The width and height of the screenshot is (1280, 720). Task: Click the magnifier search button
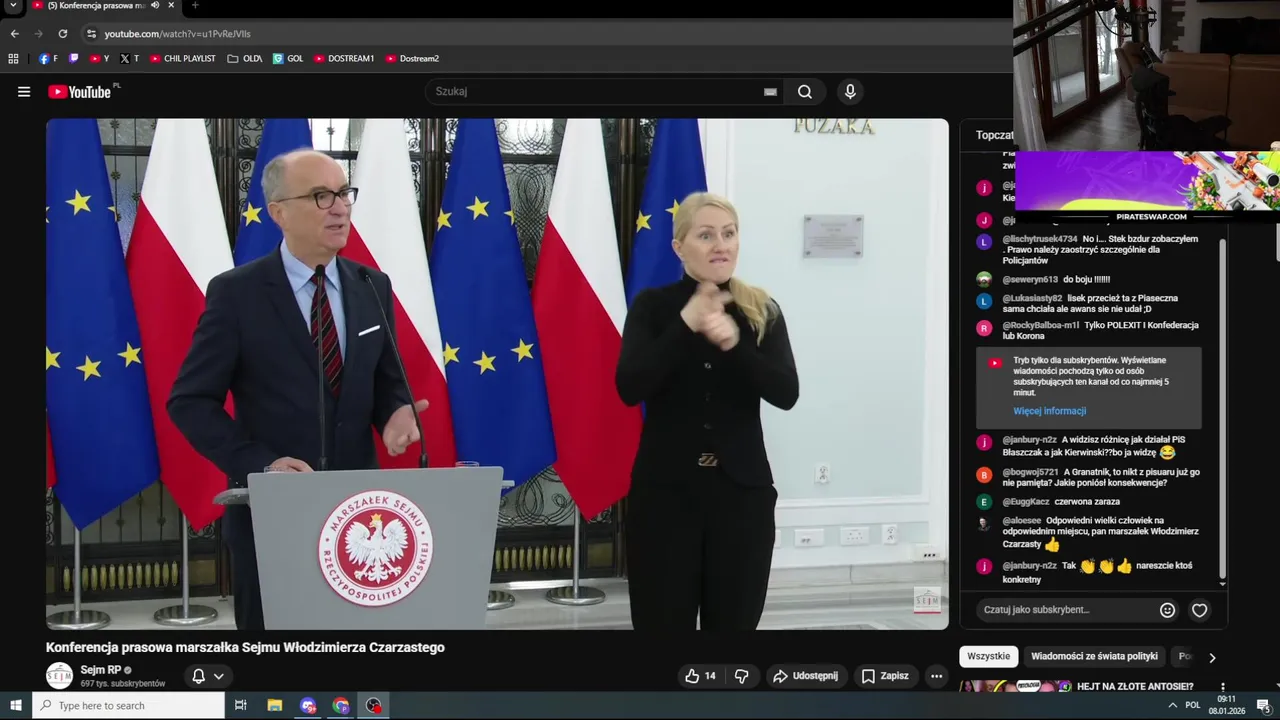tap(805, 92)
